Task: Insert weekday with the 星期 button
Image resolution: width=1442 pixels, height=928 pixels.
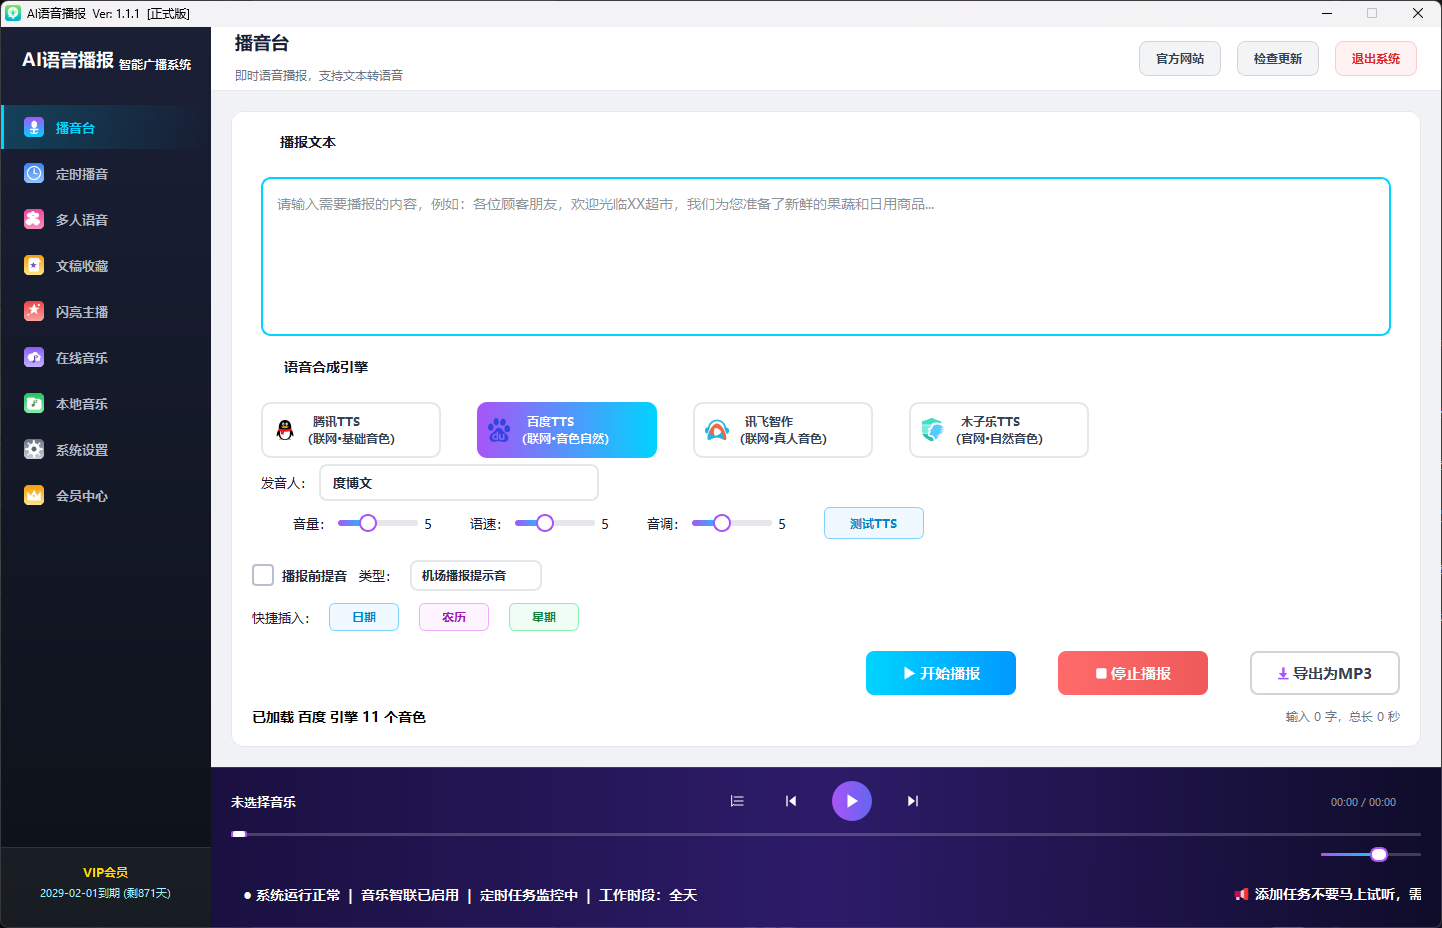Action: tap(544, 617)
